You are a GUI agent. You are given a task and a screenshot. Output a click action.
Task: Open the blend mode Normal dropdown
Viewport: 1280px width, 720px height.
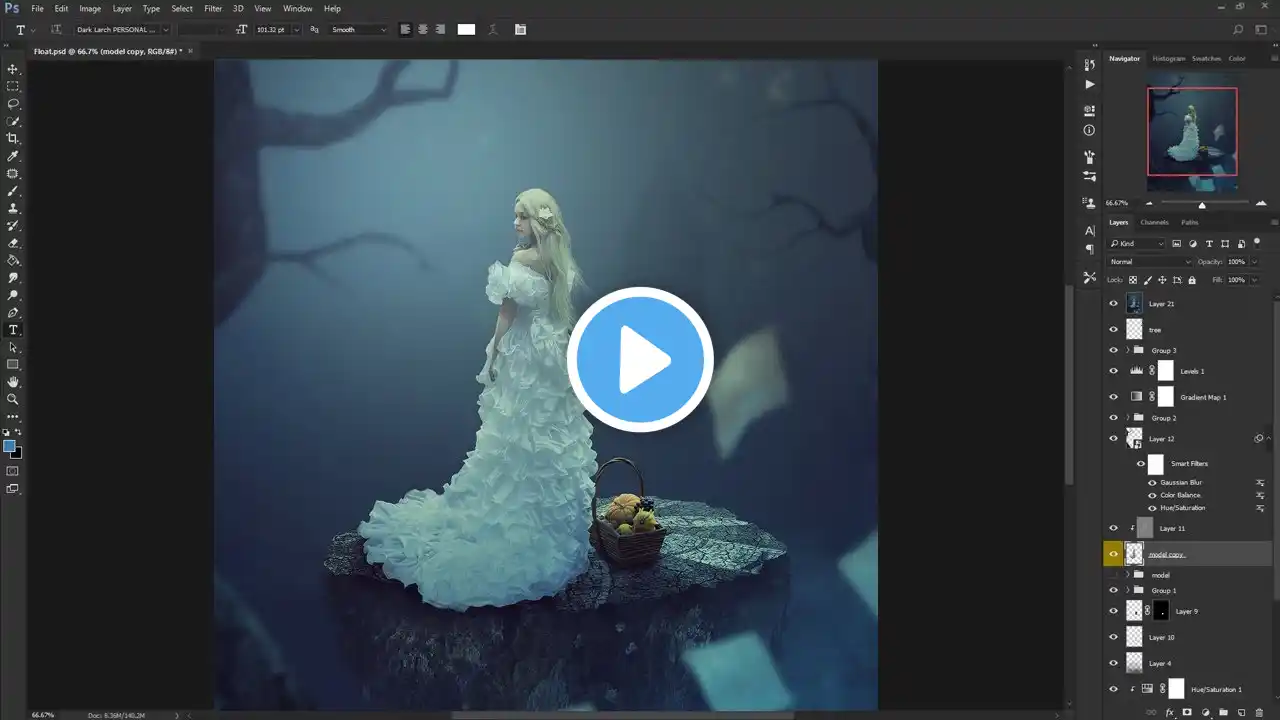[1149, 262]
